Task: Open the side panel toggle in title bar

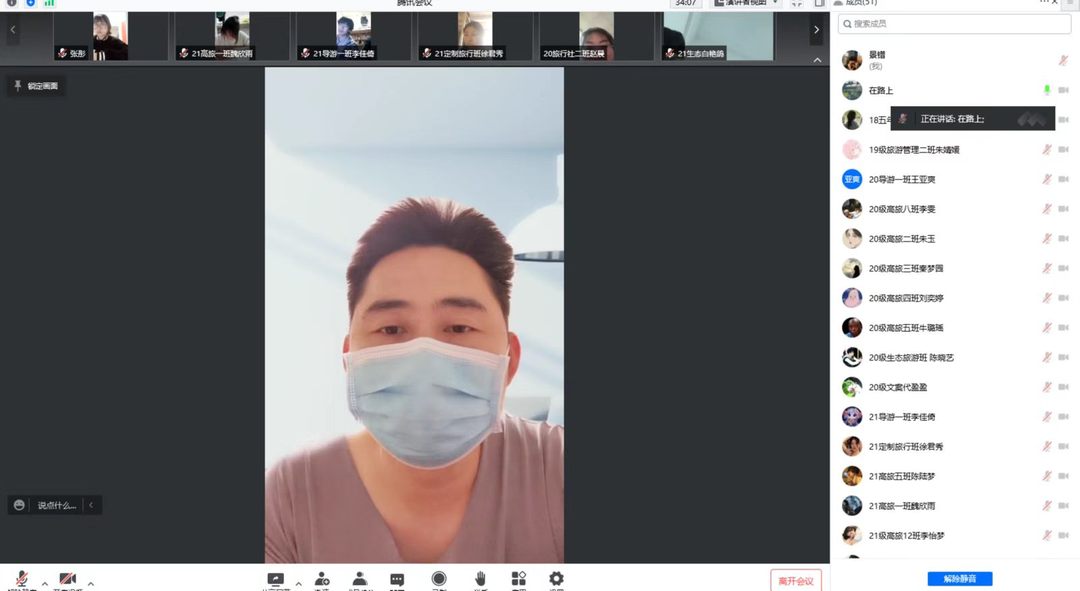Action: 819,3
